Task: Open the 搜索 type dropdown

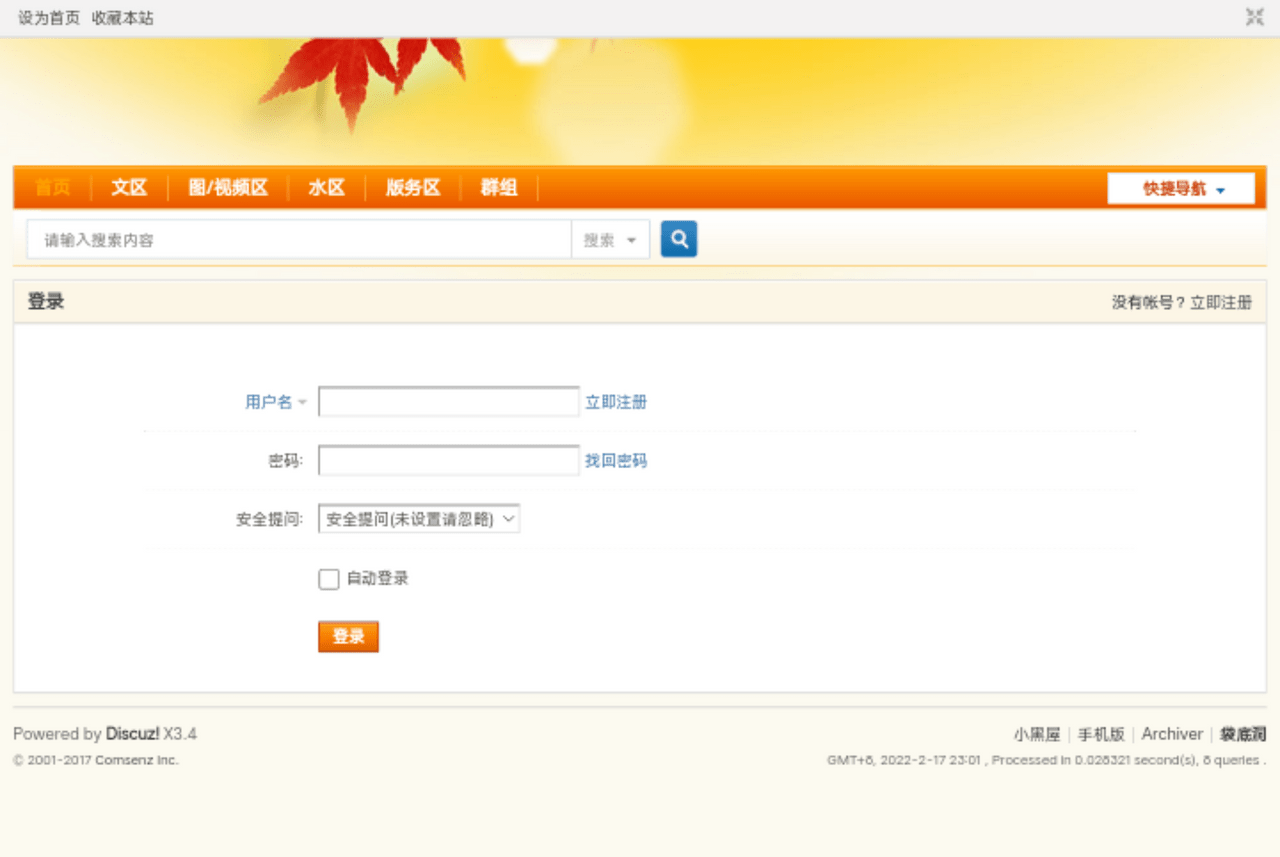Action: 610,240
